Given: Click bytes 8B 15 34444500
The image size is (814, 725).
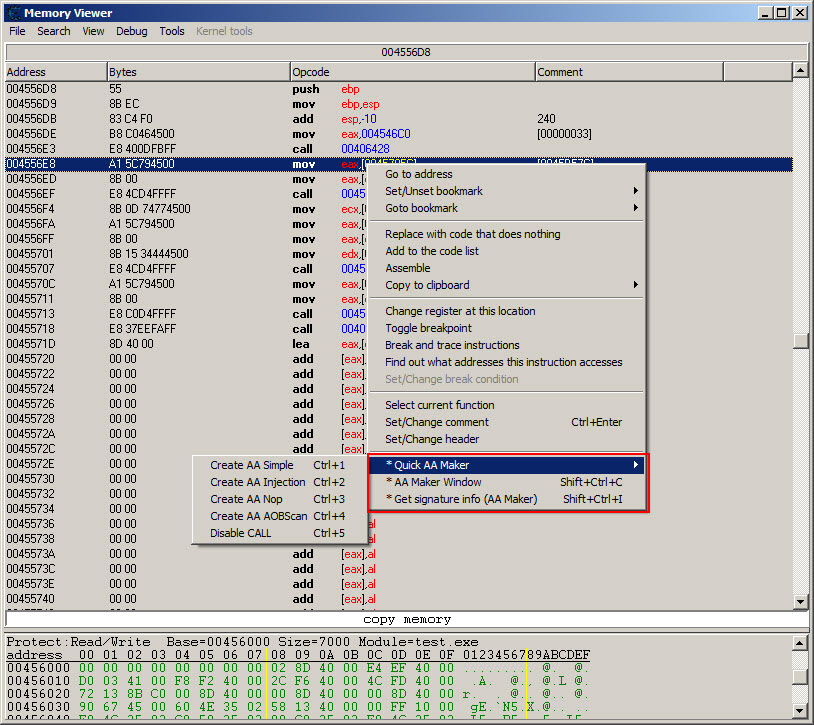Looking at the screenshot, I should pos(148,254).
